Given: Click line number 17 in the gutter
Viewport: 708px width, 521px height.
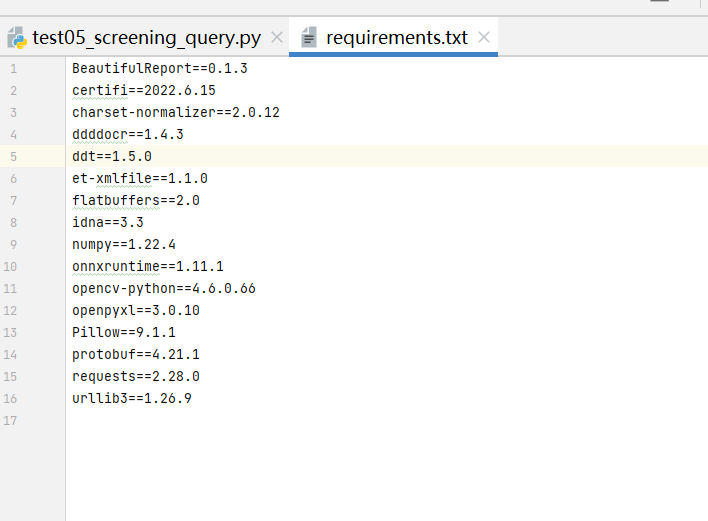Looking at the screenshot, I should (11, 421).
